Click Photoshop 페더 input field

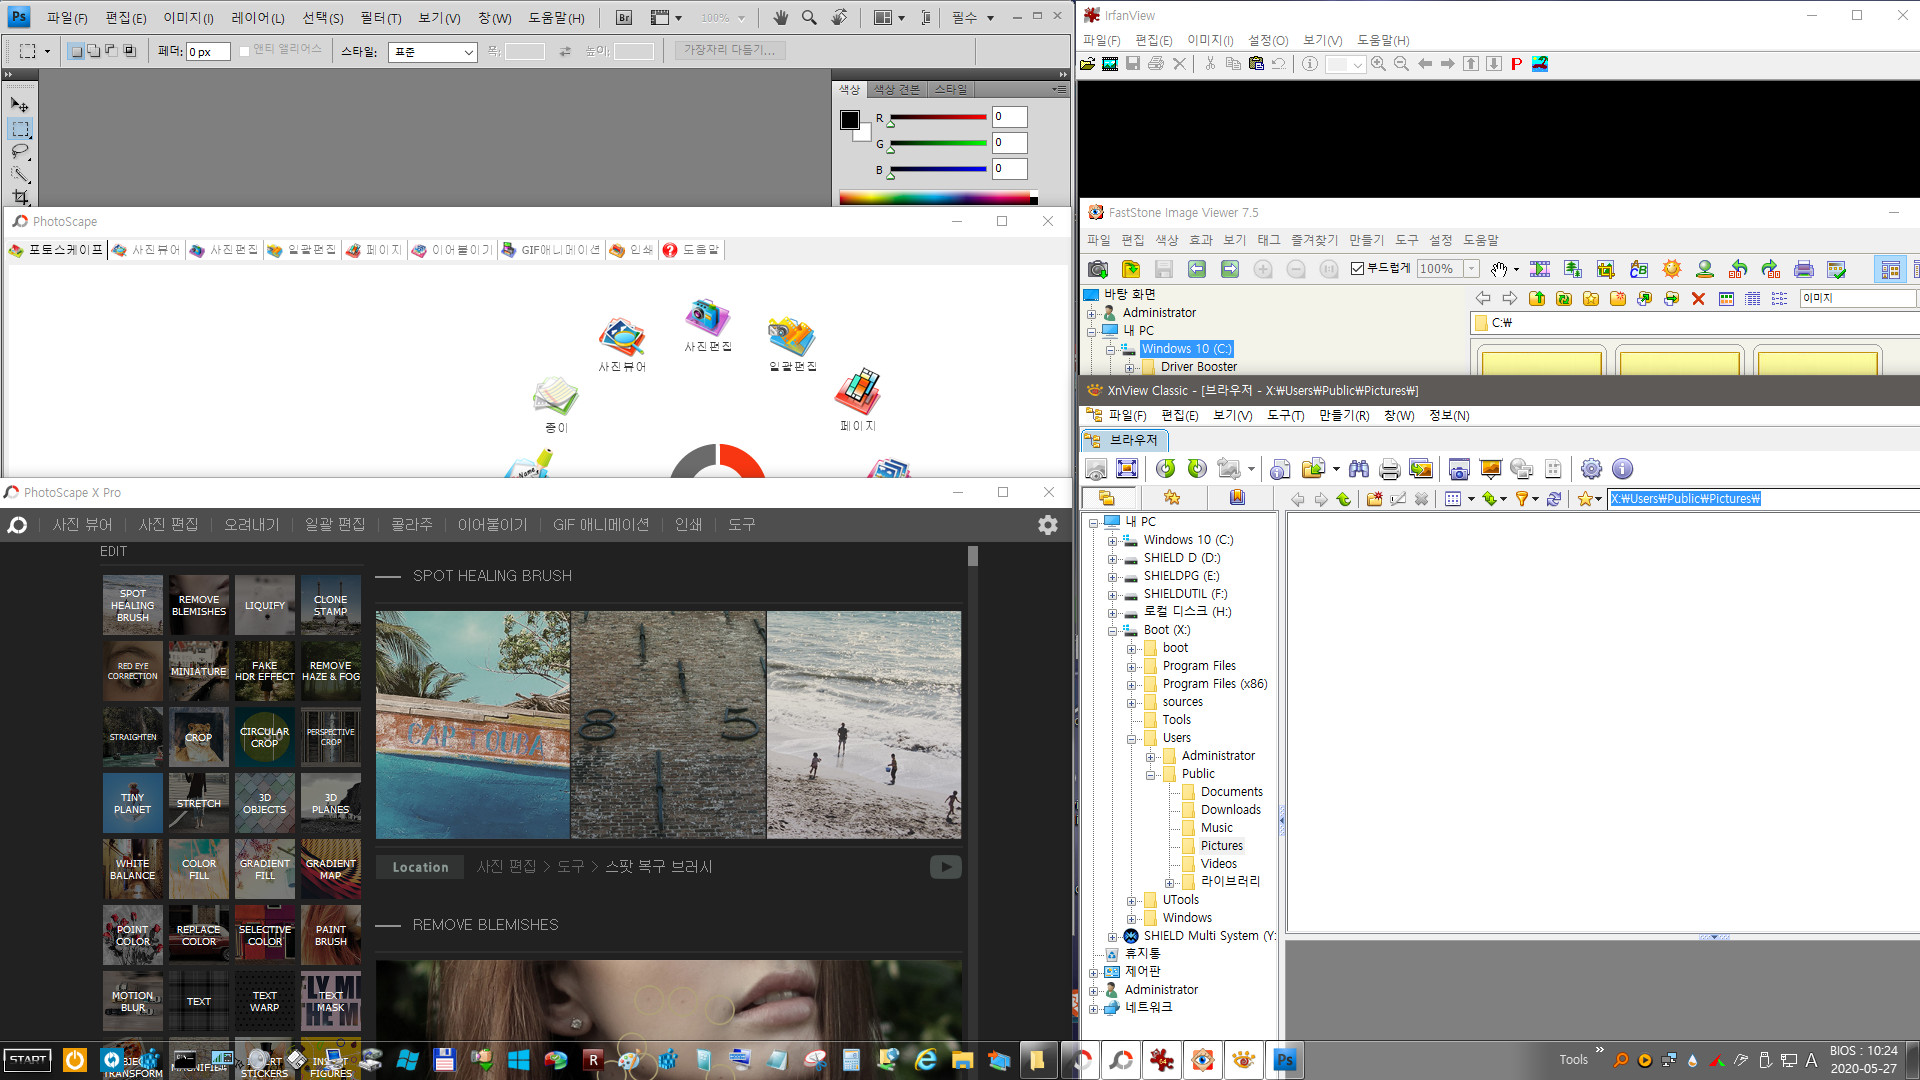[x=208, y=52]
